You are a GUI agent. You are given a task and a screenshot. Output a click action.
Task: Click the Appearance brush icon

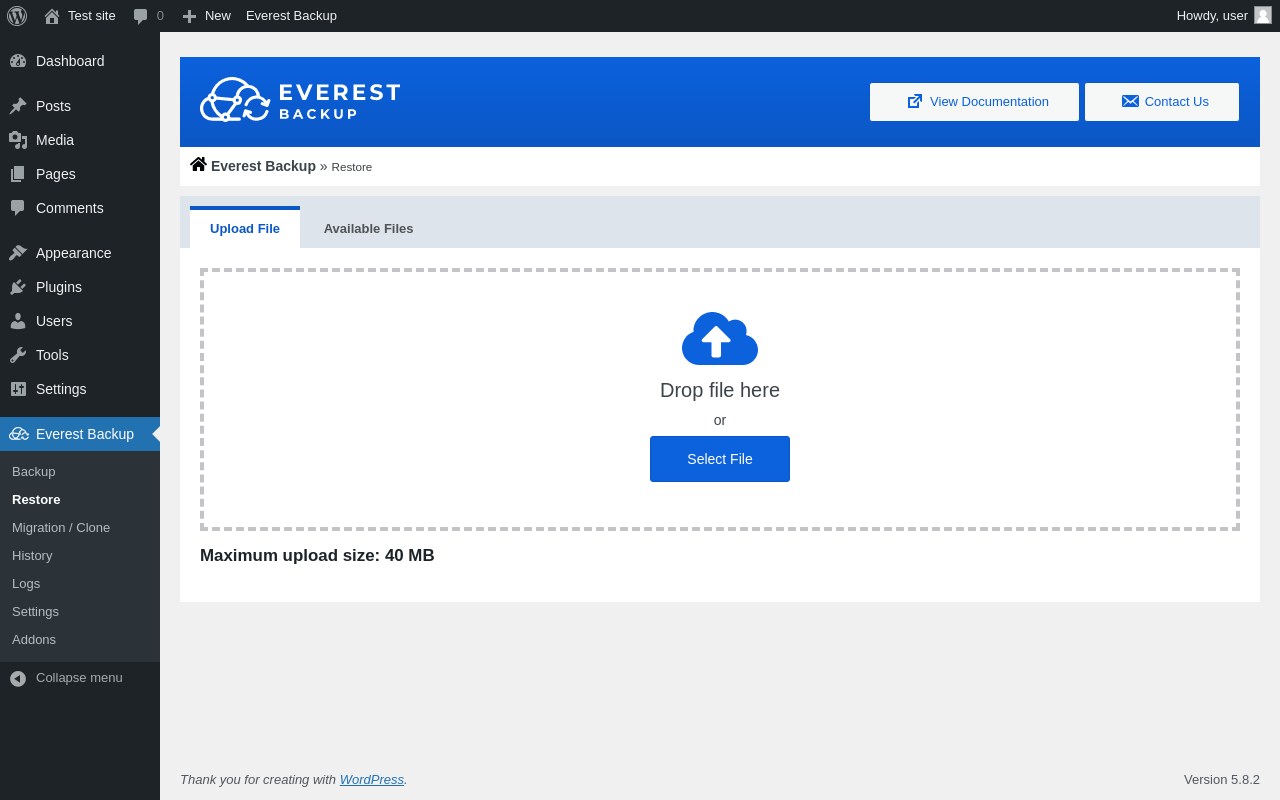(18, 253)
